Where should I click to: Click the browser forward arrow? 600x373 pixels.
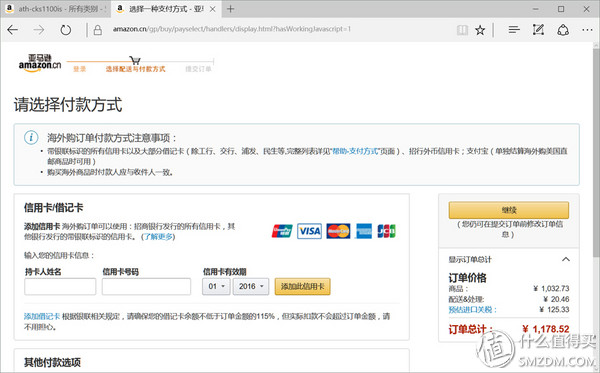39,30
